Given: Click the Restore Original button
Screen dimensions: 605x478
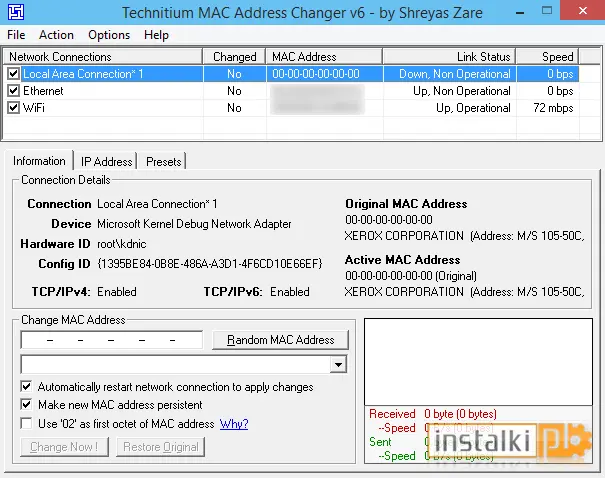Looking at the screenshot, I should point(161,447).
